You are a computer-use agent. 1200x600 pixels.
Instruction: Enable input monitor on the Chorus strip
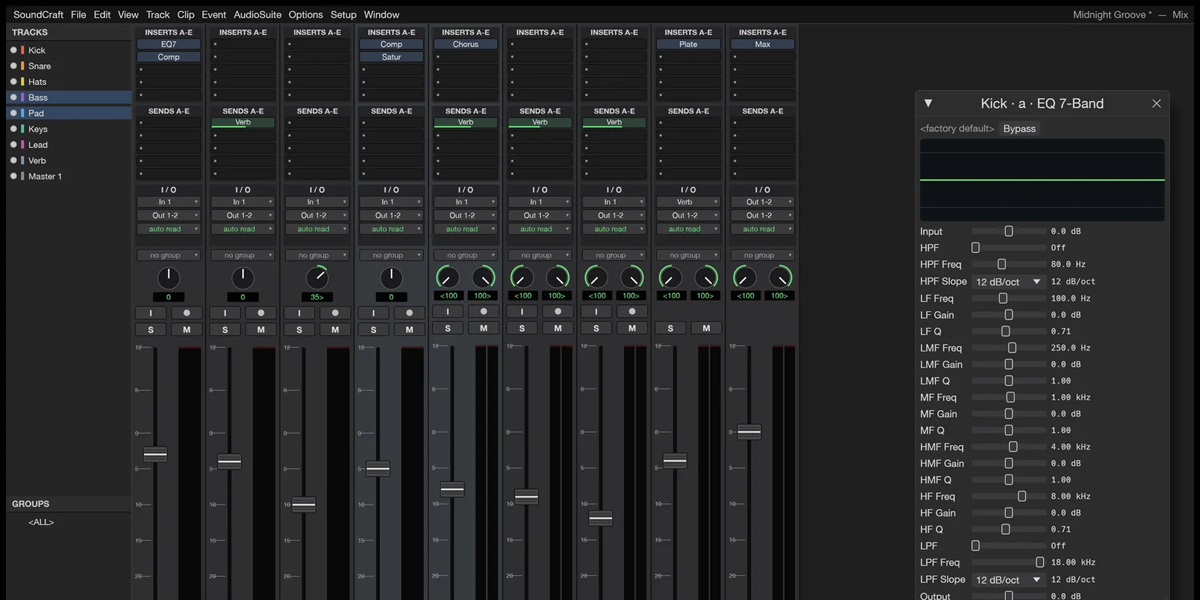pyautogui.click(x=447, y=312)
